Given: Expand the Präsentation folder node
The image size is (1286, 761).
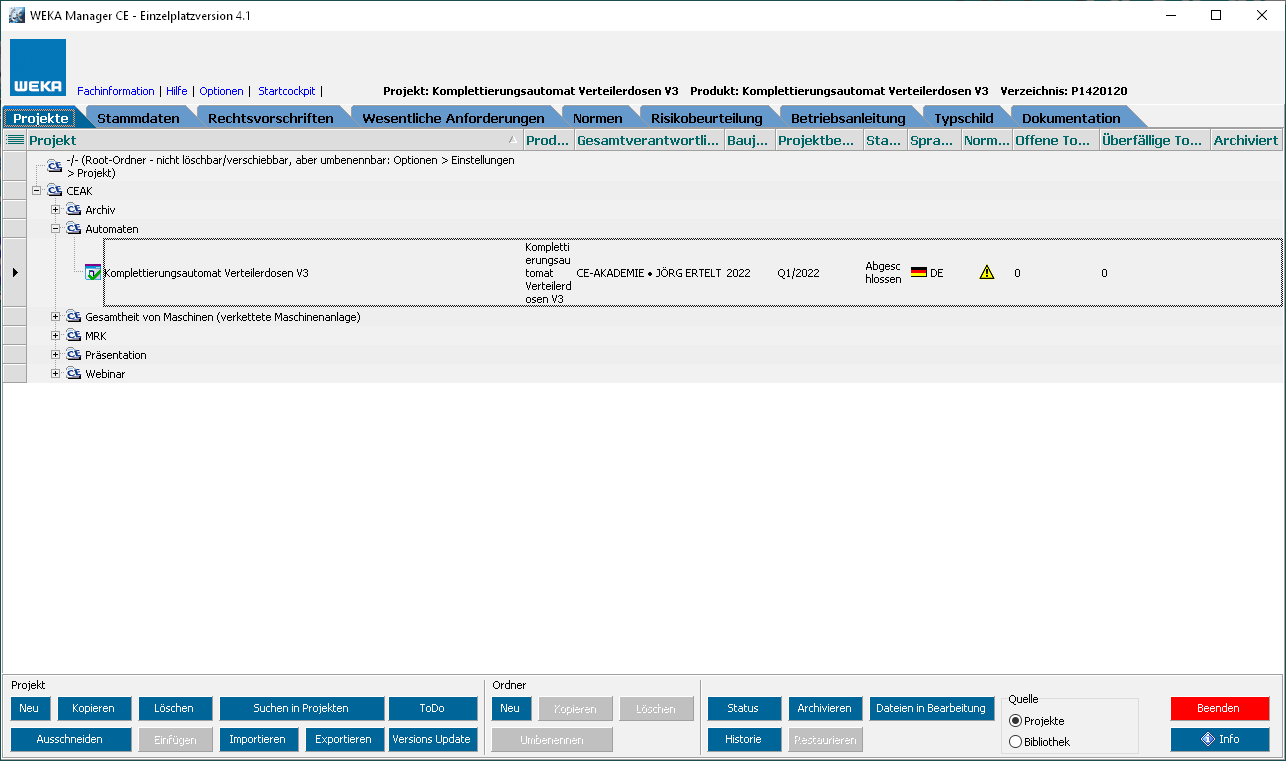Looking at the screenshot, I should tap(56, 355).
